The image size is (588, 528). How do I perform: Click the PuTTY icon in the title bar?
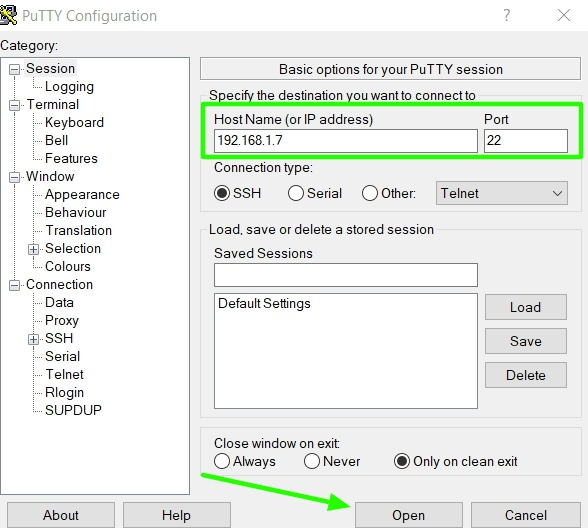(8, 15)
